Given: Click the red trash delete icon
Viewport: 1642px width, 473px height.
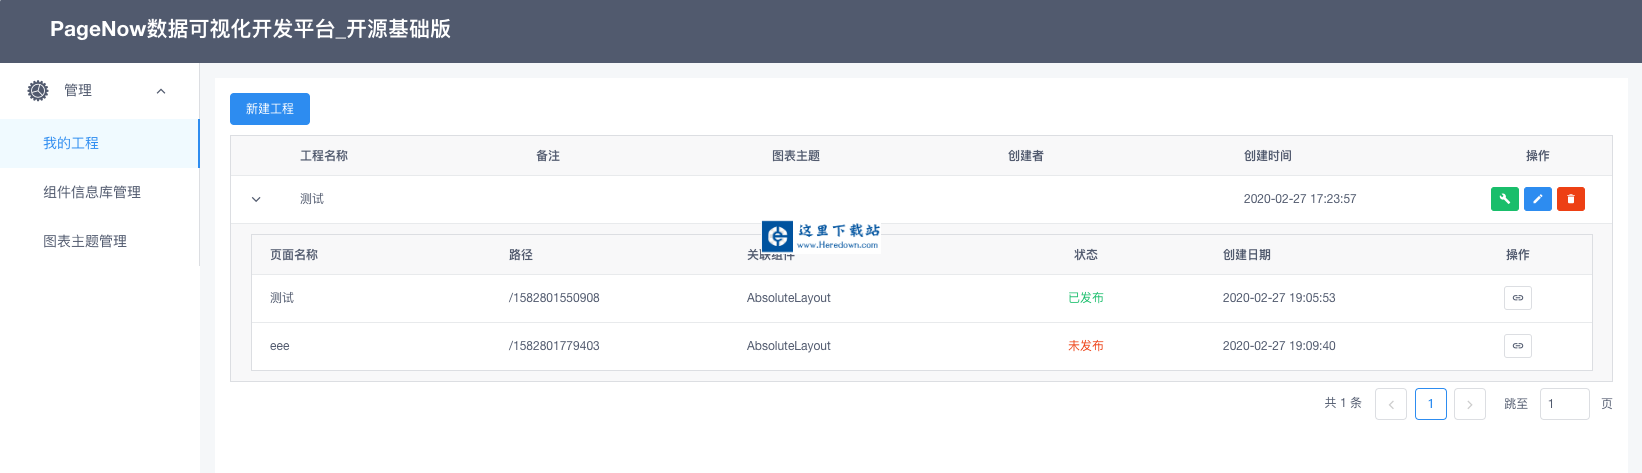Looking at the screenshot, I should (1570, 199).
